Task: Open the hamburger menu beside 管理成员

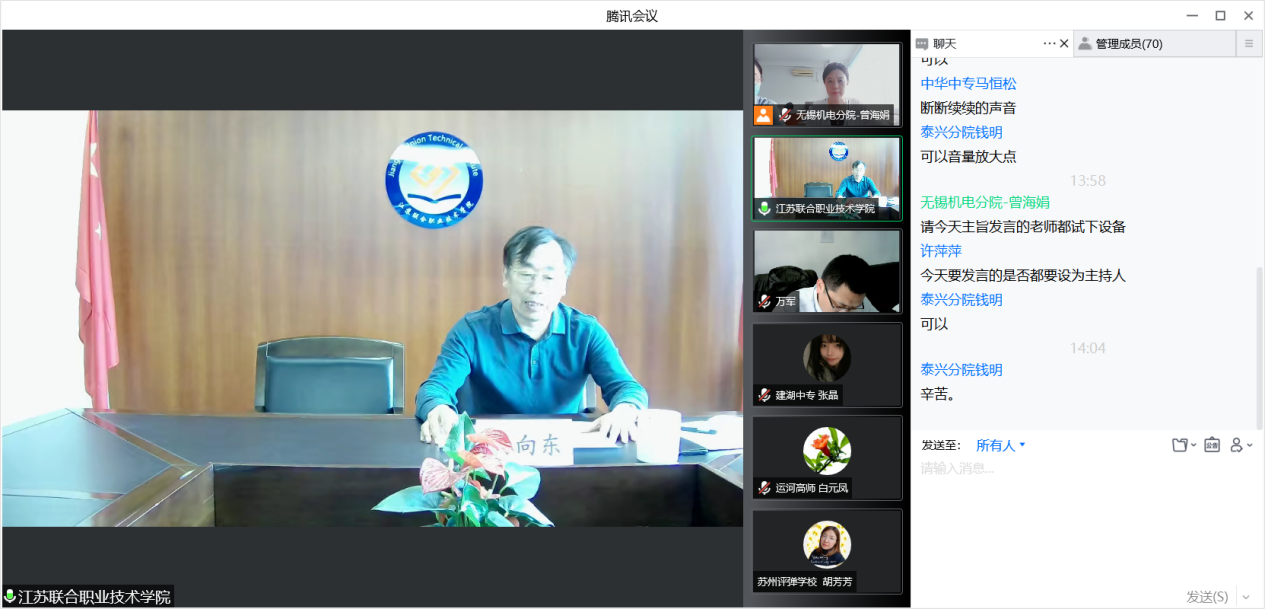Action: pos(1248,44)
